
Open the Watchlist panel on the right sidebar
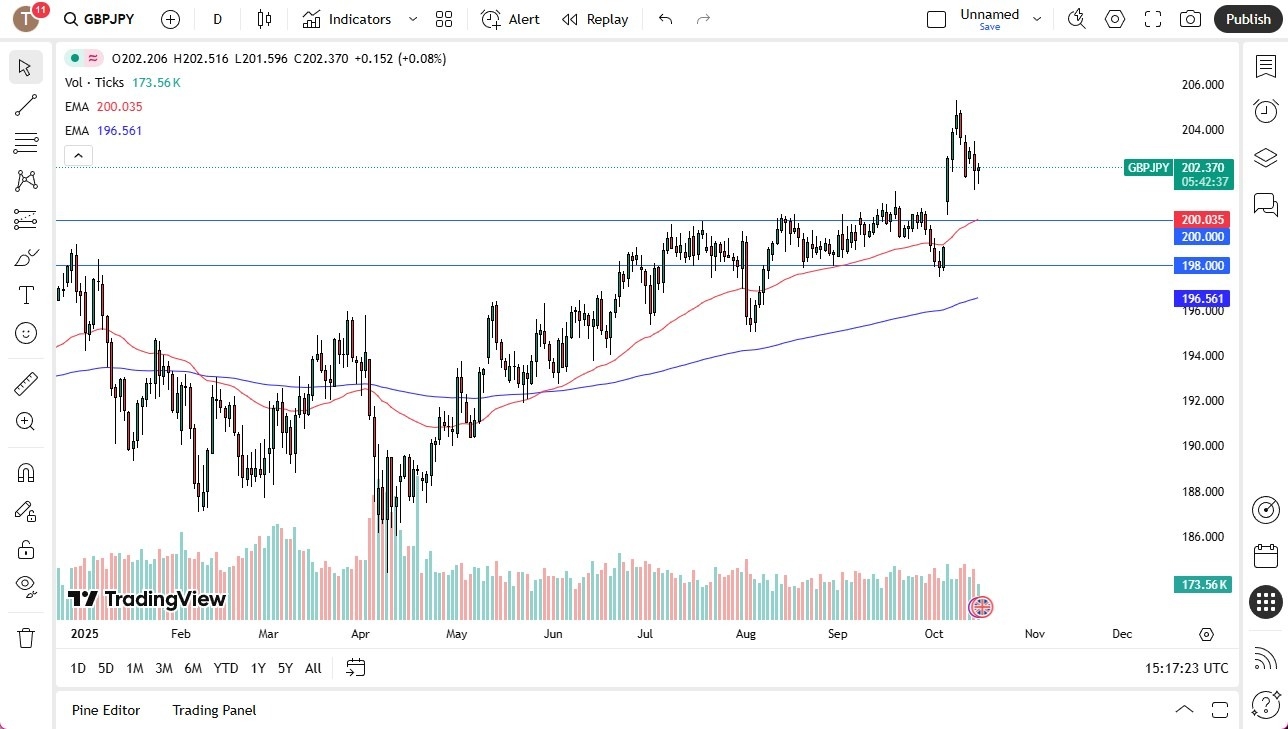1265,66
